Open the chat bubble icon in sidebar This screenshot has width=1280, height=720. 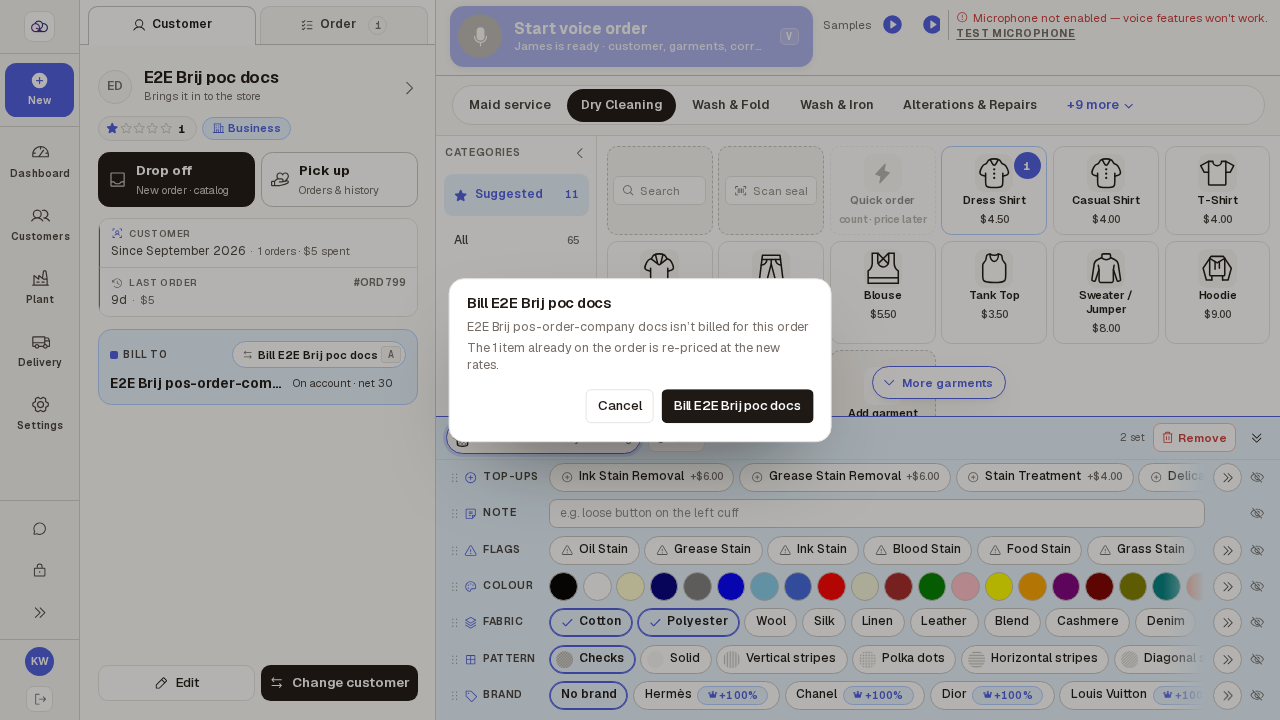[40, 529]
